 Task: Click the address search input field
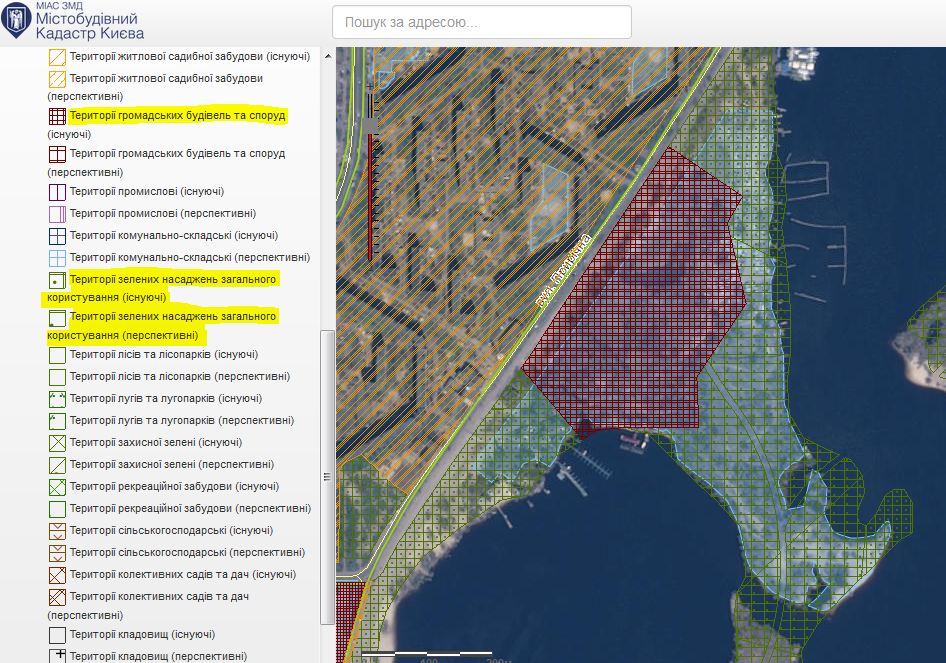click(481, 22)
